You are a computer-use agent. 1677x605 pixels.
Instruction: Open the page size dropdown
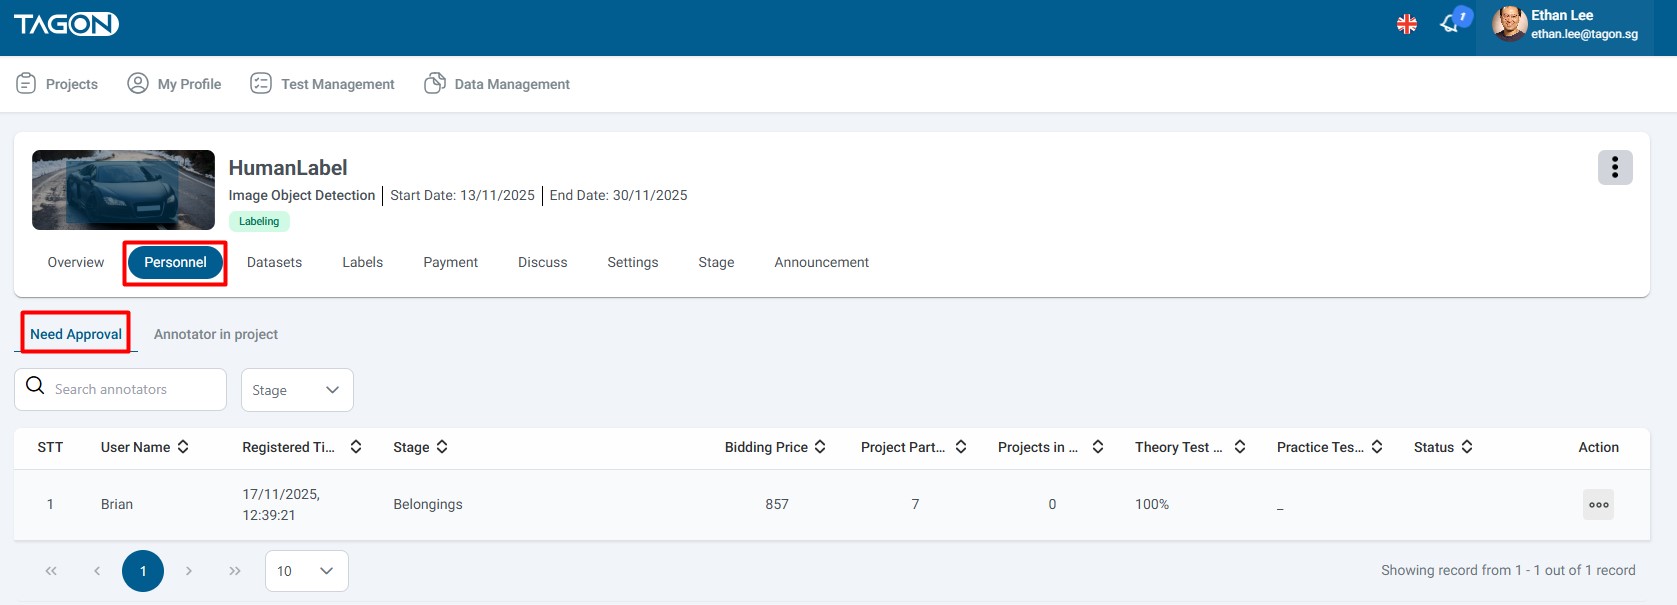click(306, 571)
